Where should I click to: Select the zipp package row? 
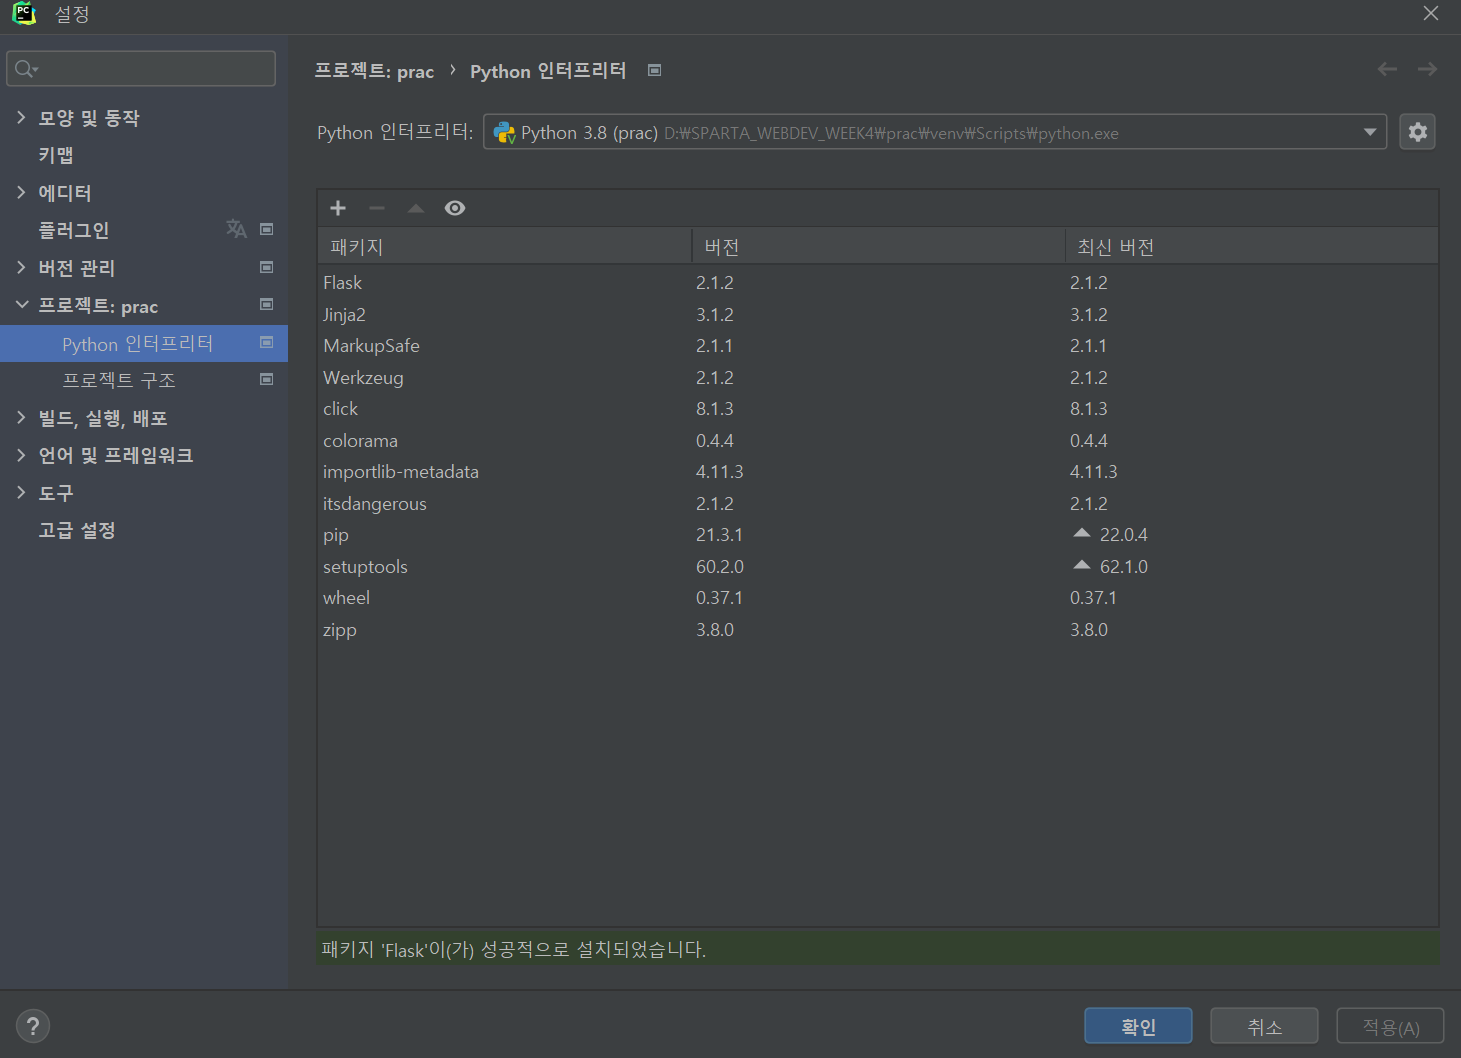click(878, 629)
